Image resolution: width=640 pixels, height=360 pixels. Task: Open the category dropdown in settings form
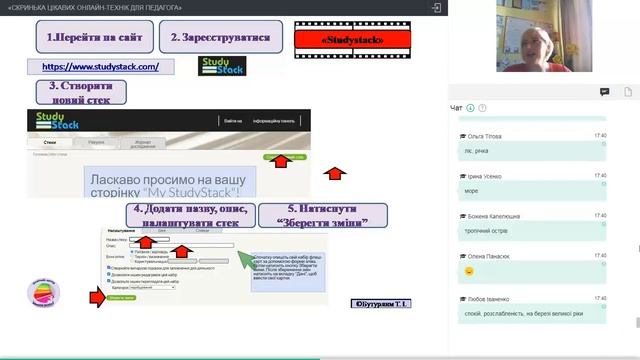click(x=152, y=288)
